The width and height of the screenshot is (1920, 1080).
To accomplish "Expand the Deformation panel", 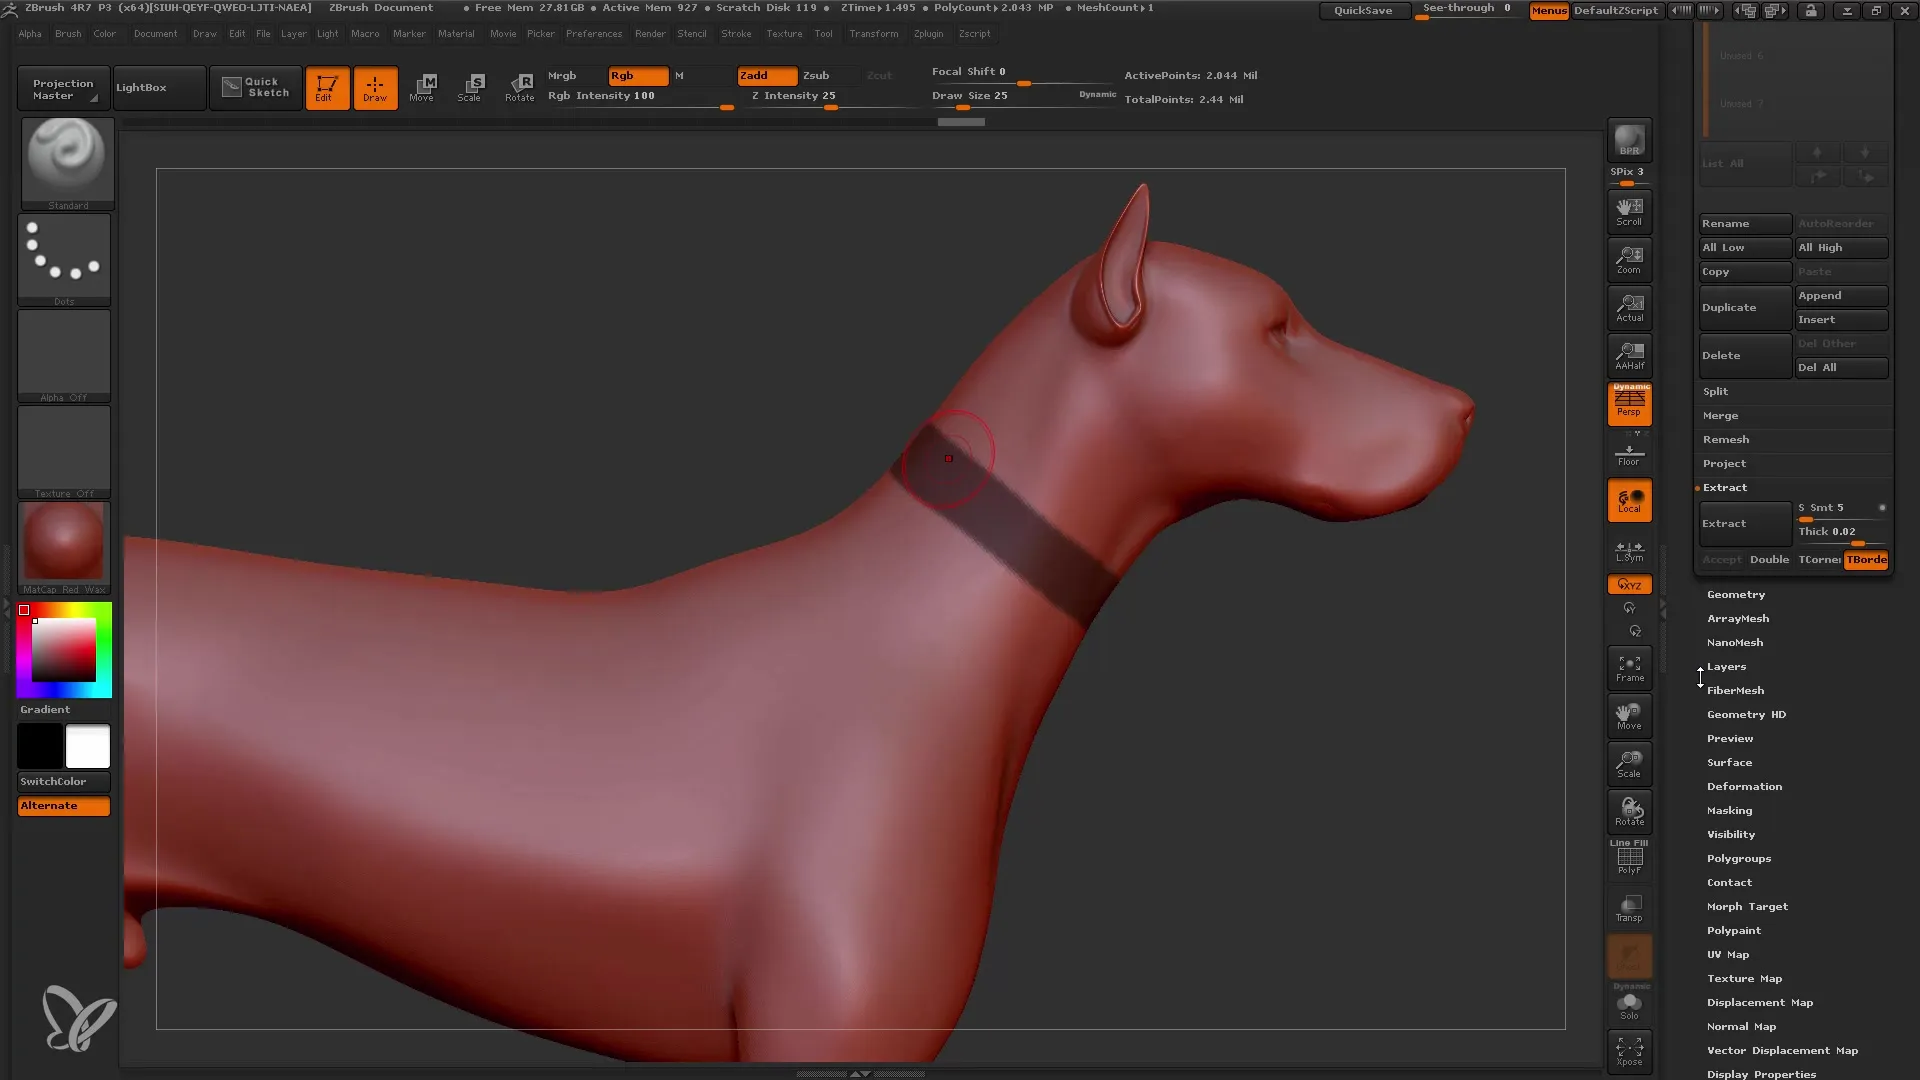I will pyautogui.click(x=1743, y=786).
